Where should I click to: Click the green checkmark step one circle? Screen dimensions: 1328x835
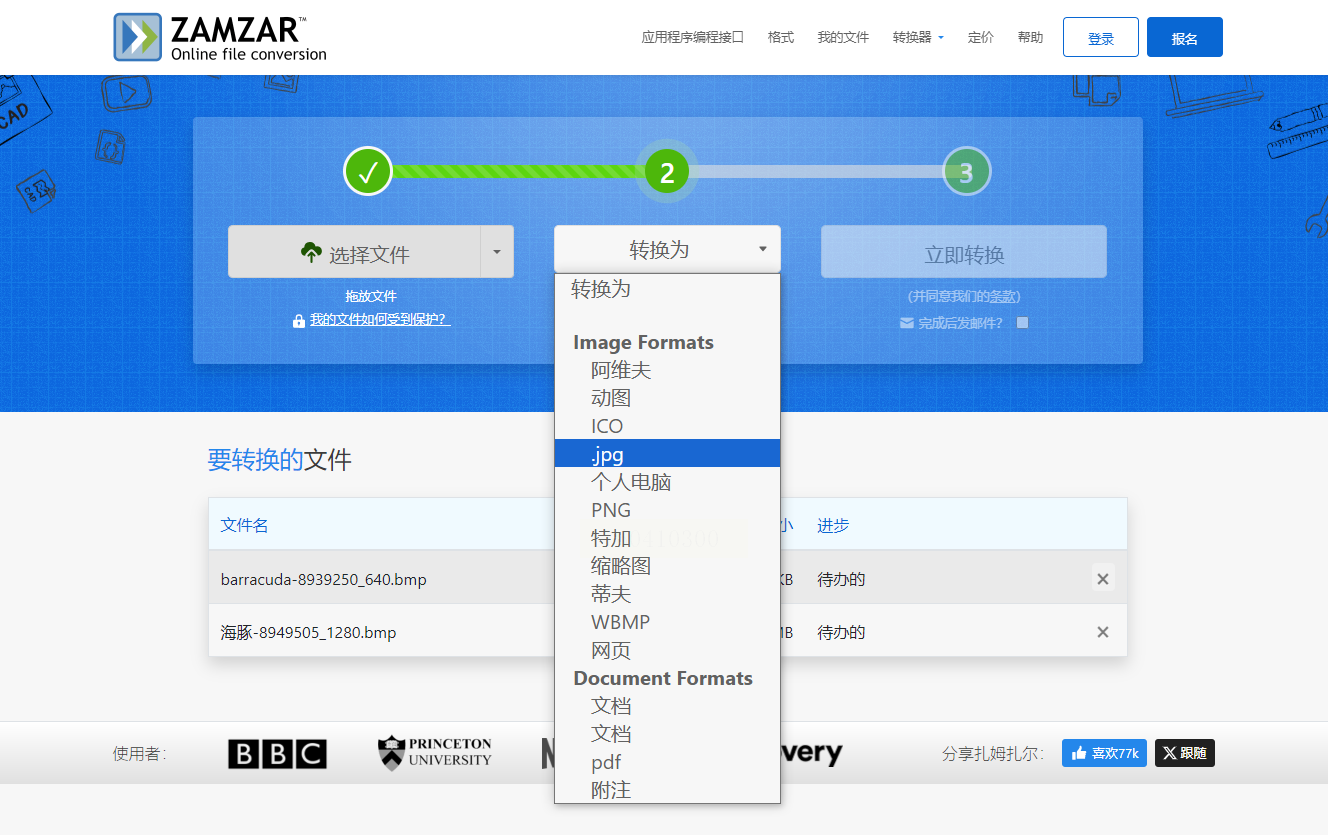[367, 171]
